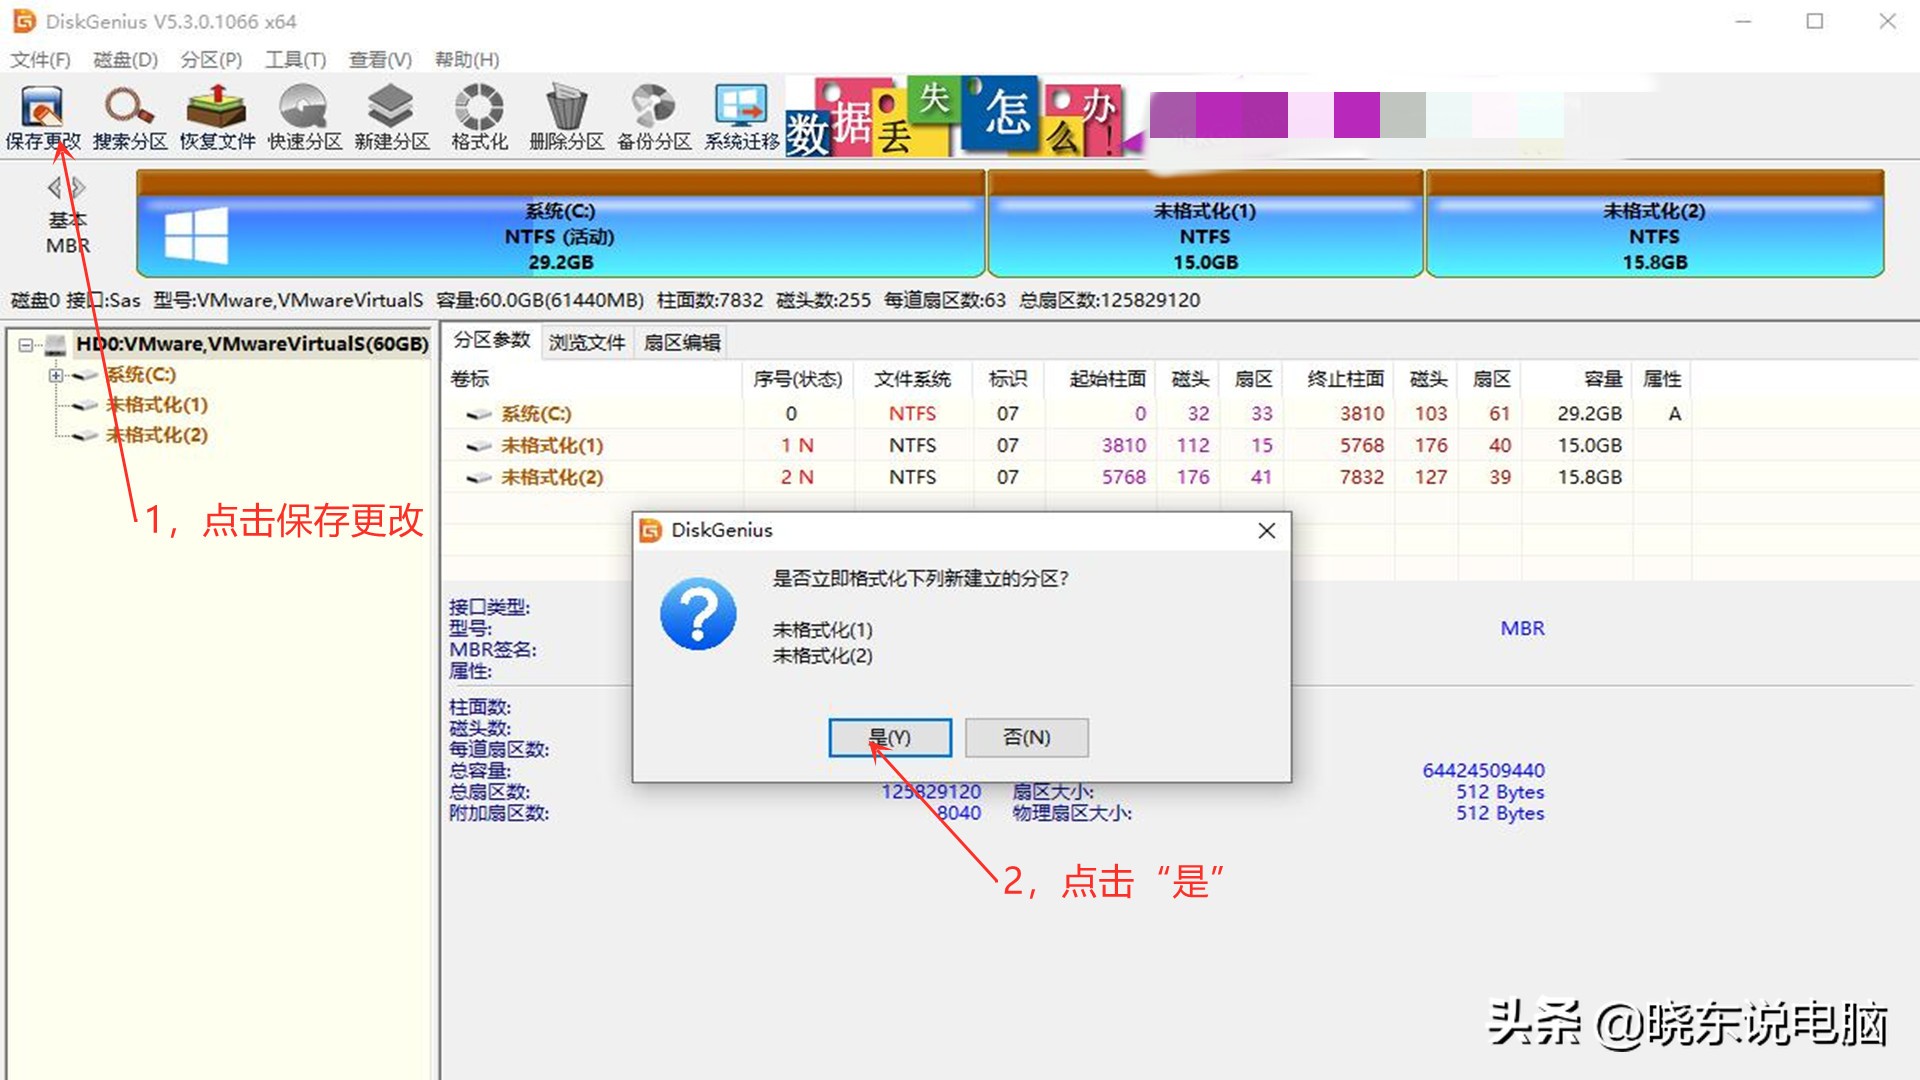
Task: Open the 工具(T) menu
Action: (x=293, y=60)
